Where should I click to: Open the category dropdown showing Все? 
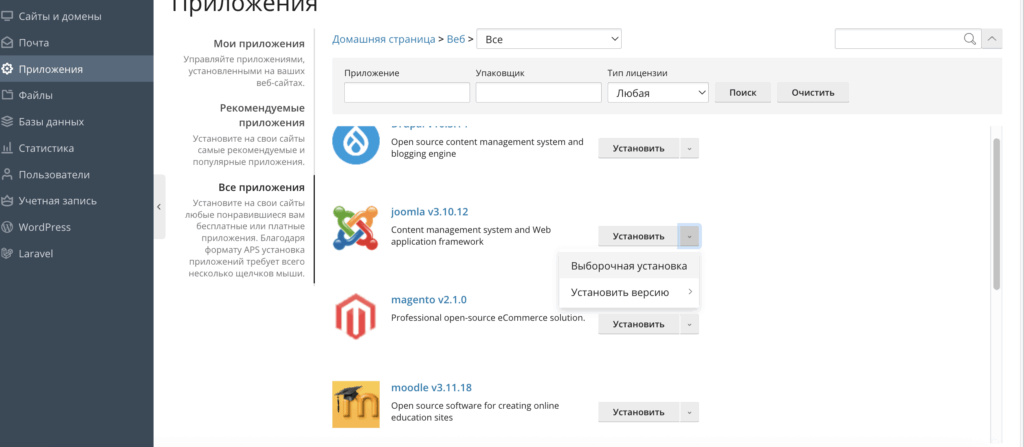549,39
